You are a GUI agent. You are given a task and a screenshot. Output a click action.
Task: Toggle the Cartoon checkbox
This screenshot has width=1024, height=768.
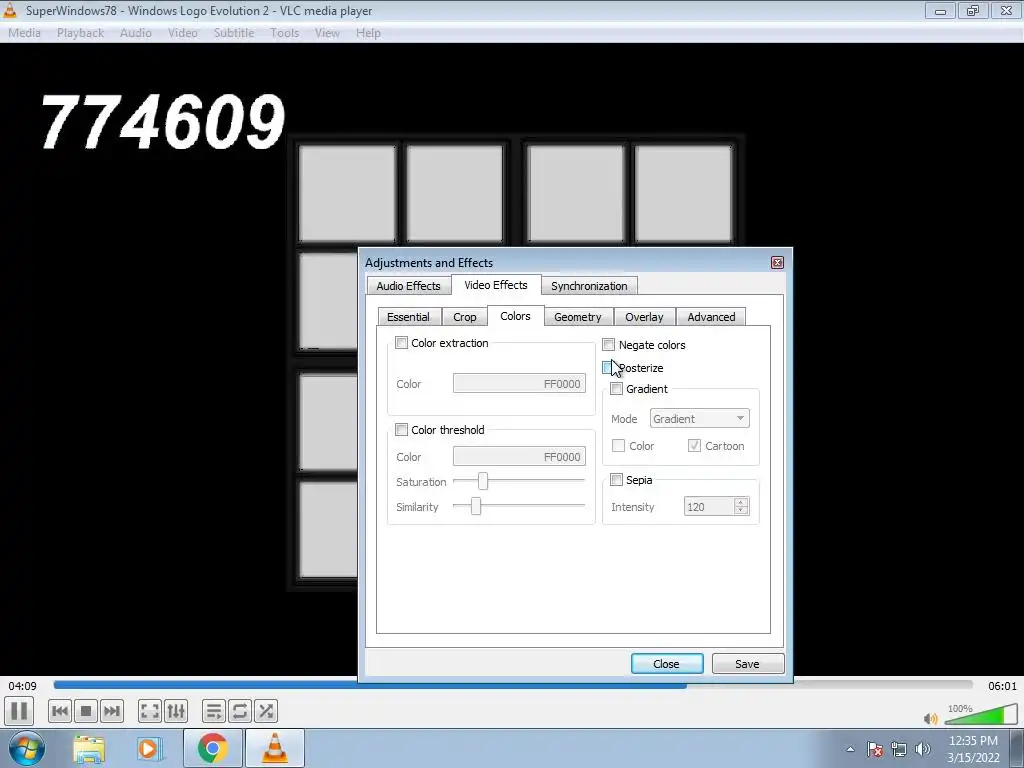pos(694,445)
